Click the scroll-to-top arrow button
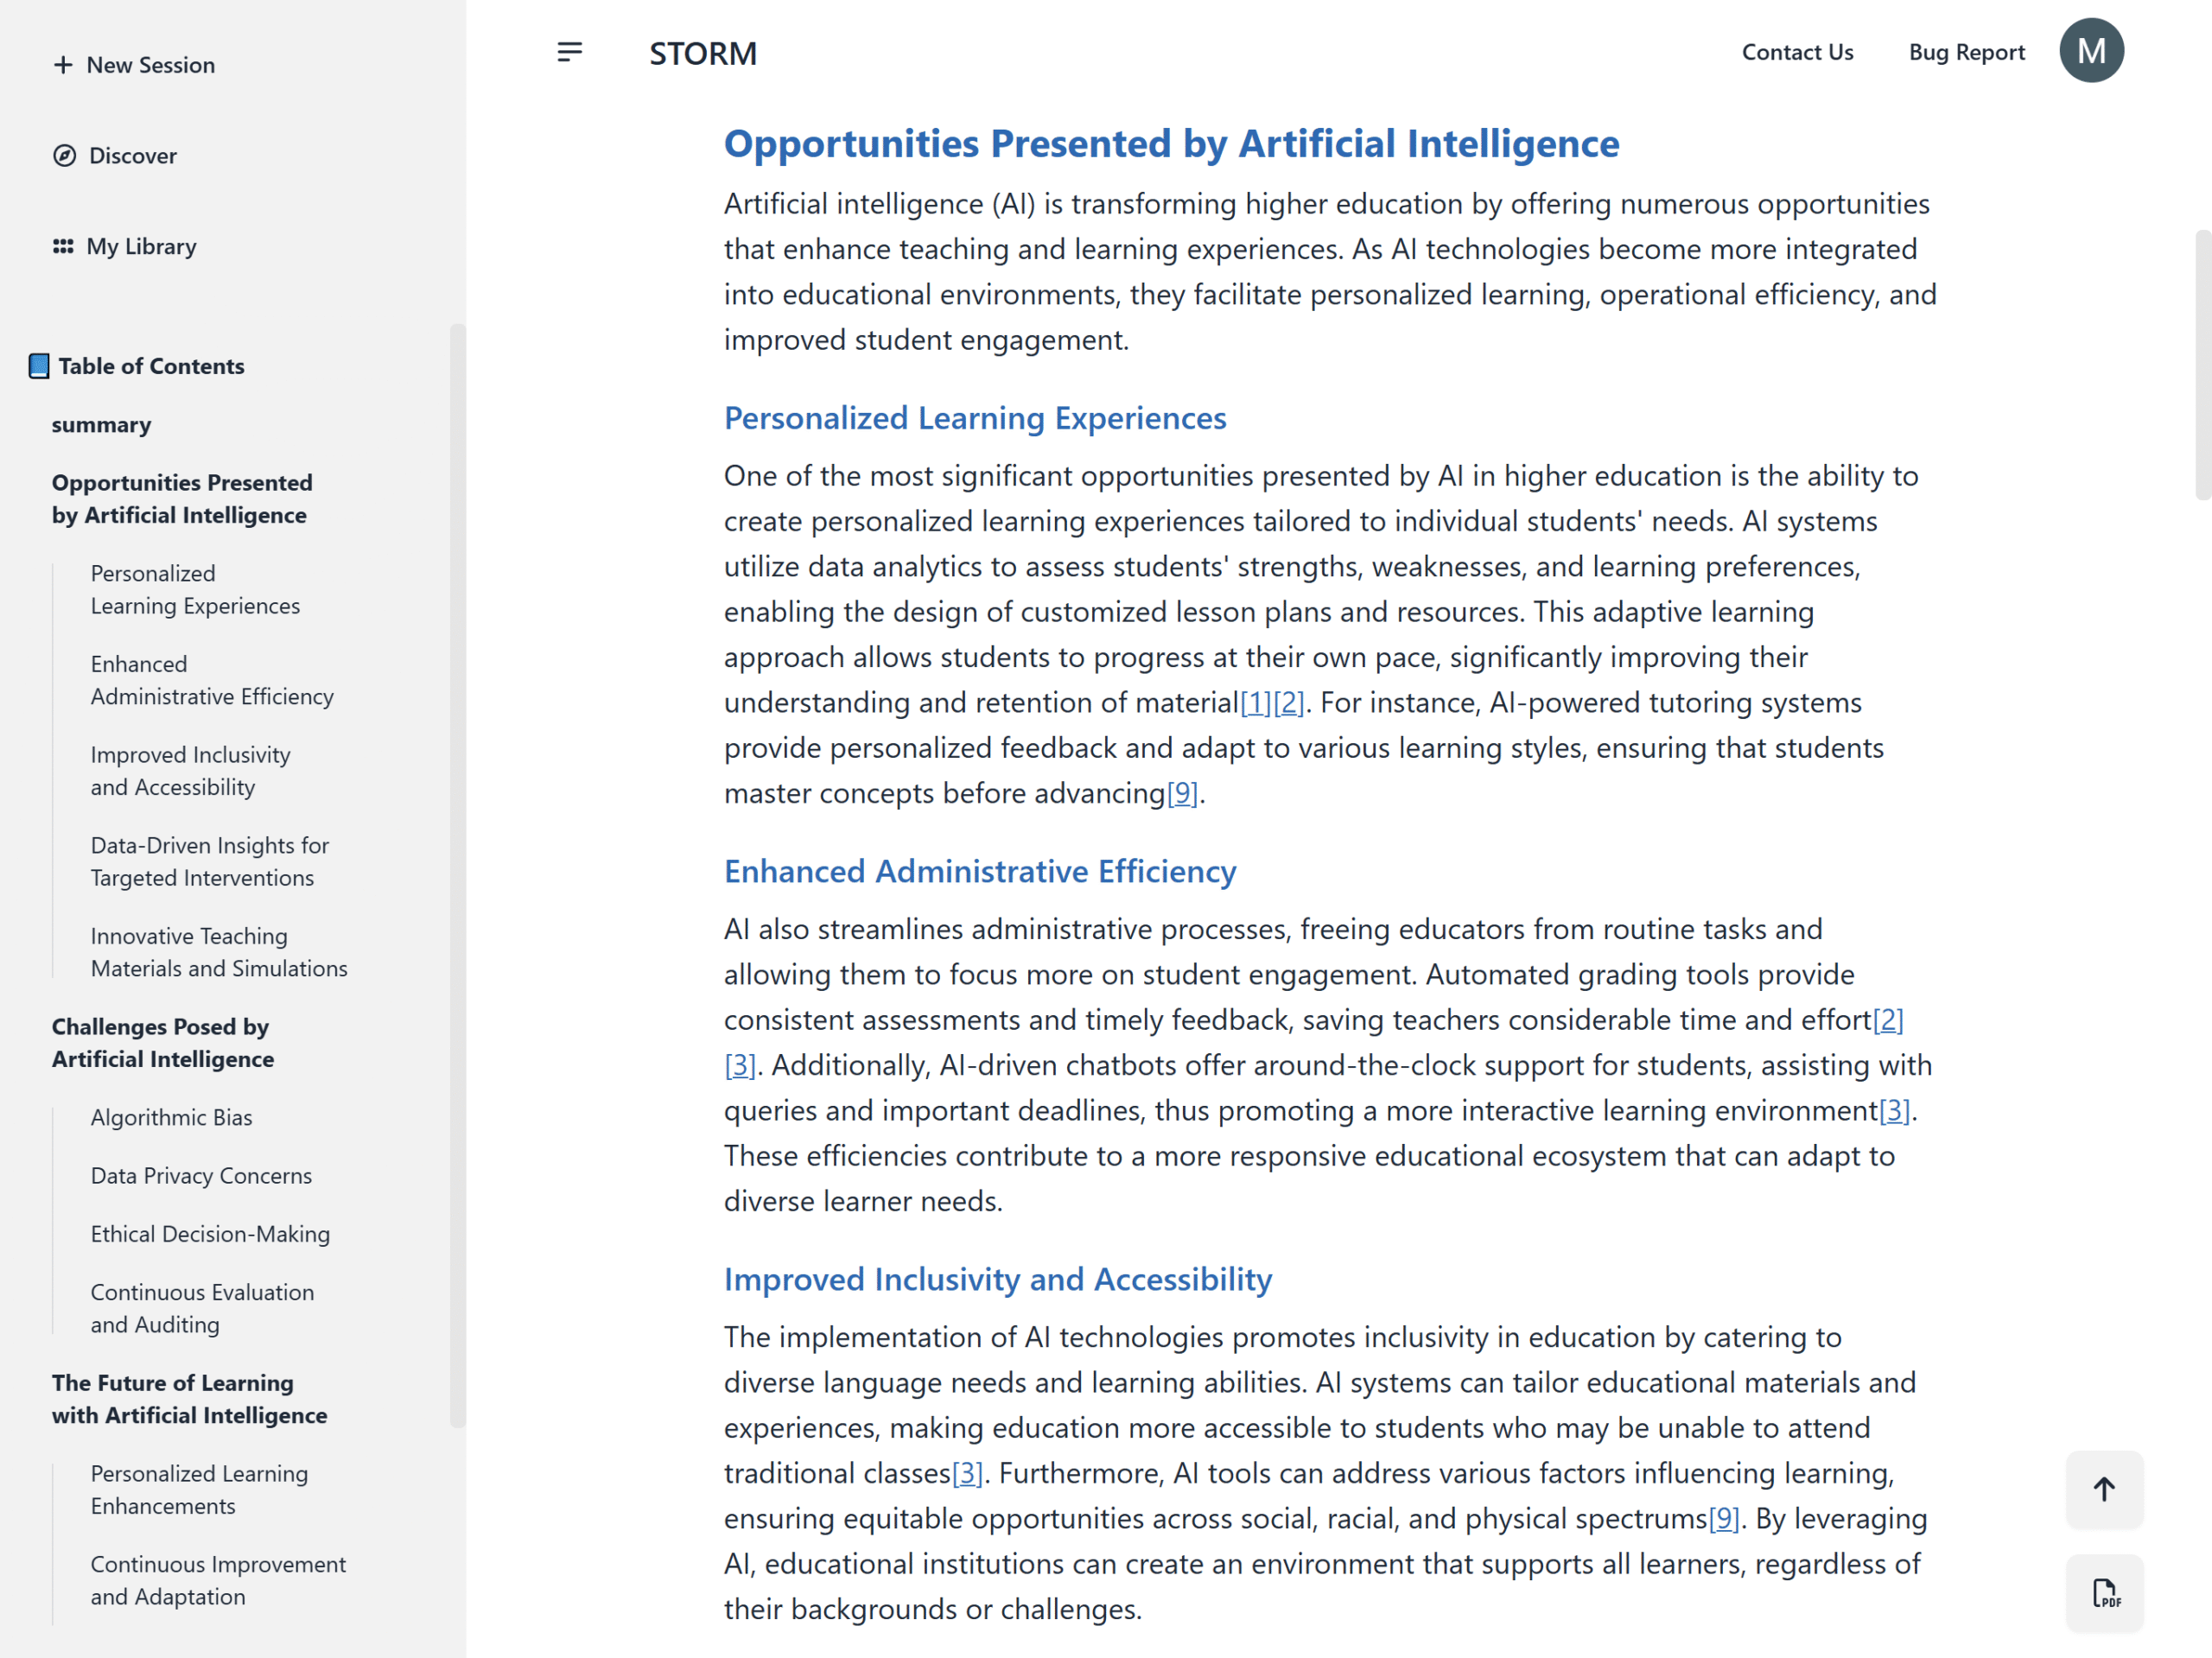The width and height of the screenshot is (2212, 1658). (x=2104, y=1488)
